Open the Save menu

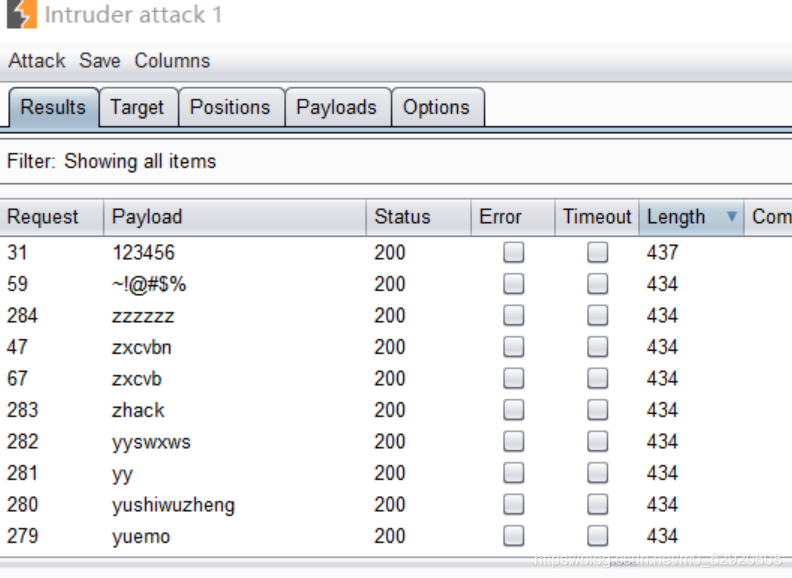coord(100,61)
